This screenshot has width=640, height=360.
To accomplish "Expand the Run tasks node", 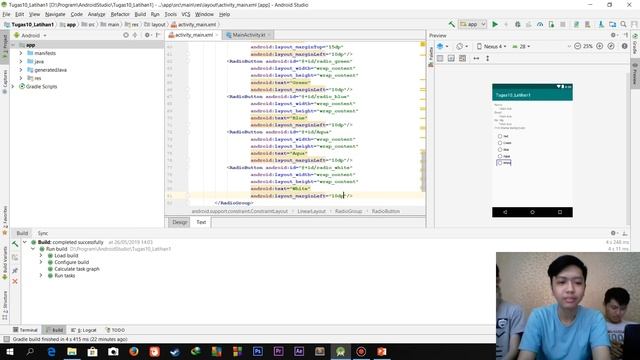I will coord(41,276).
